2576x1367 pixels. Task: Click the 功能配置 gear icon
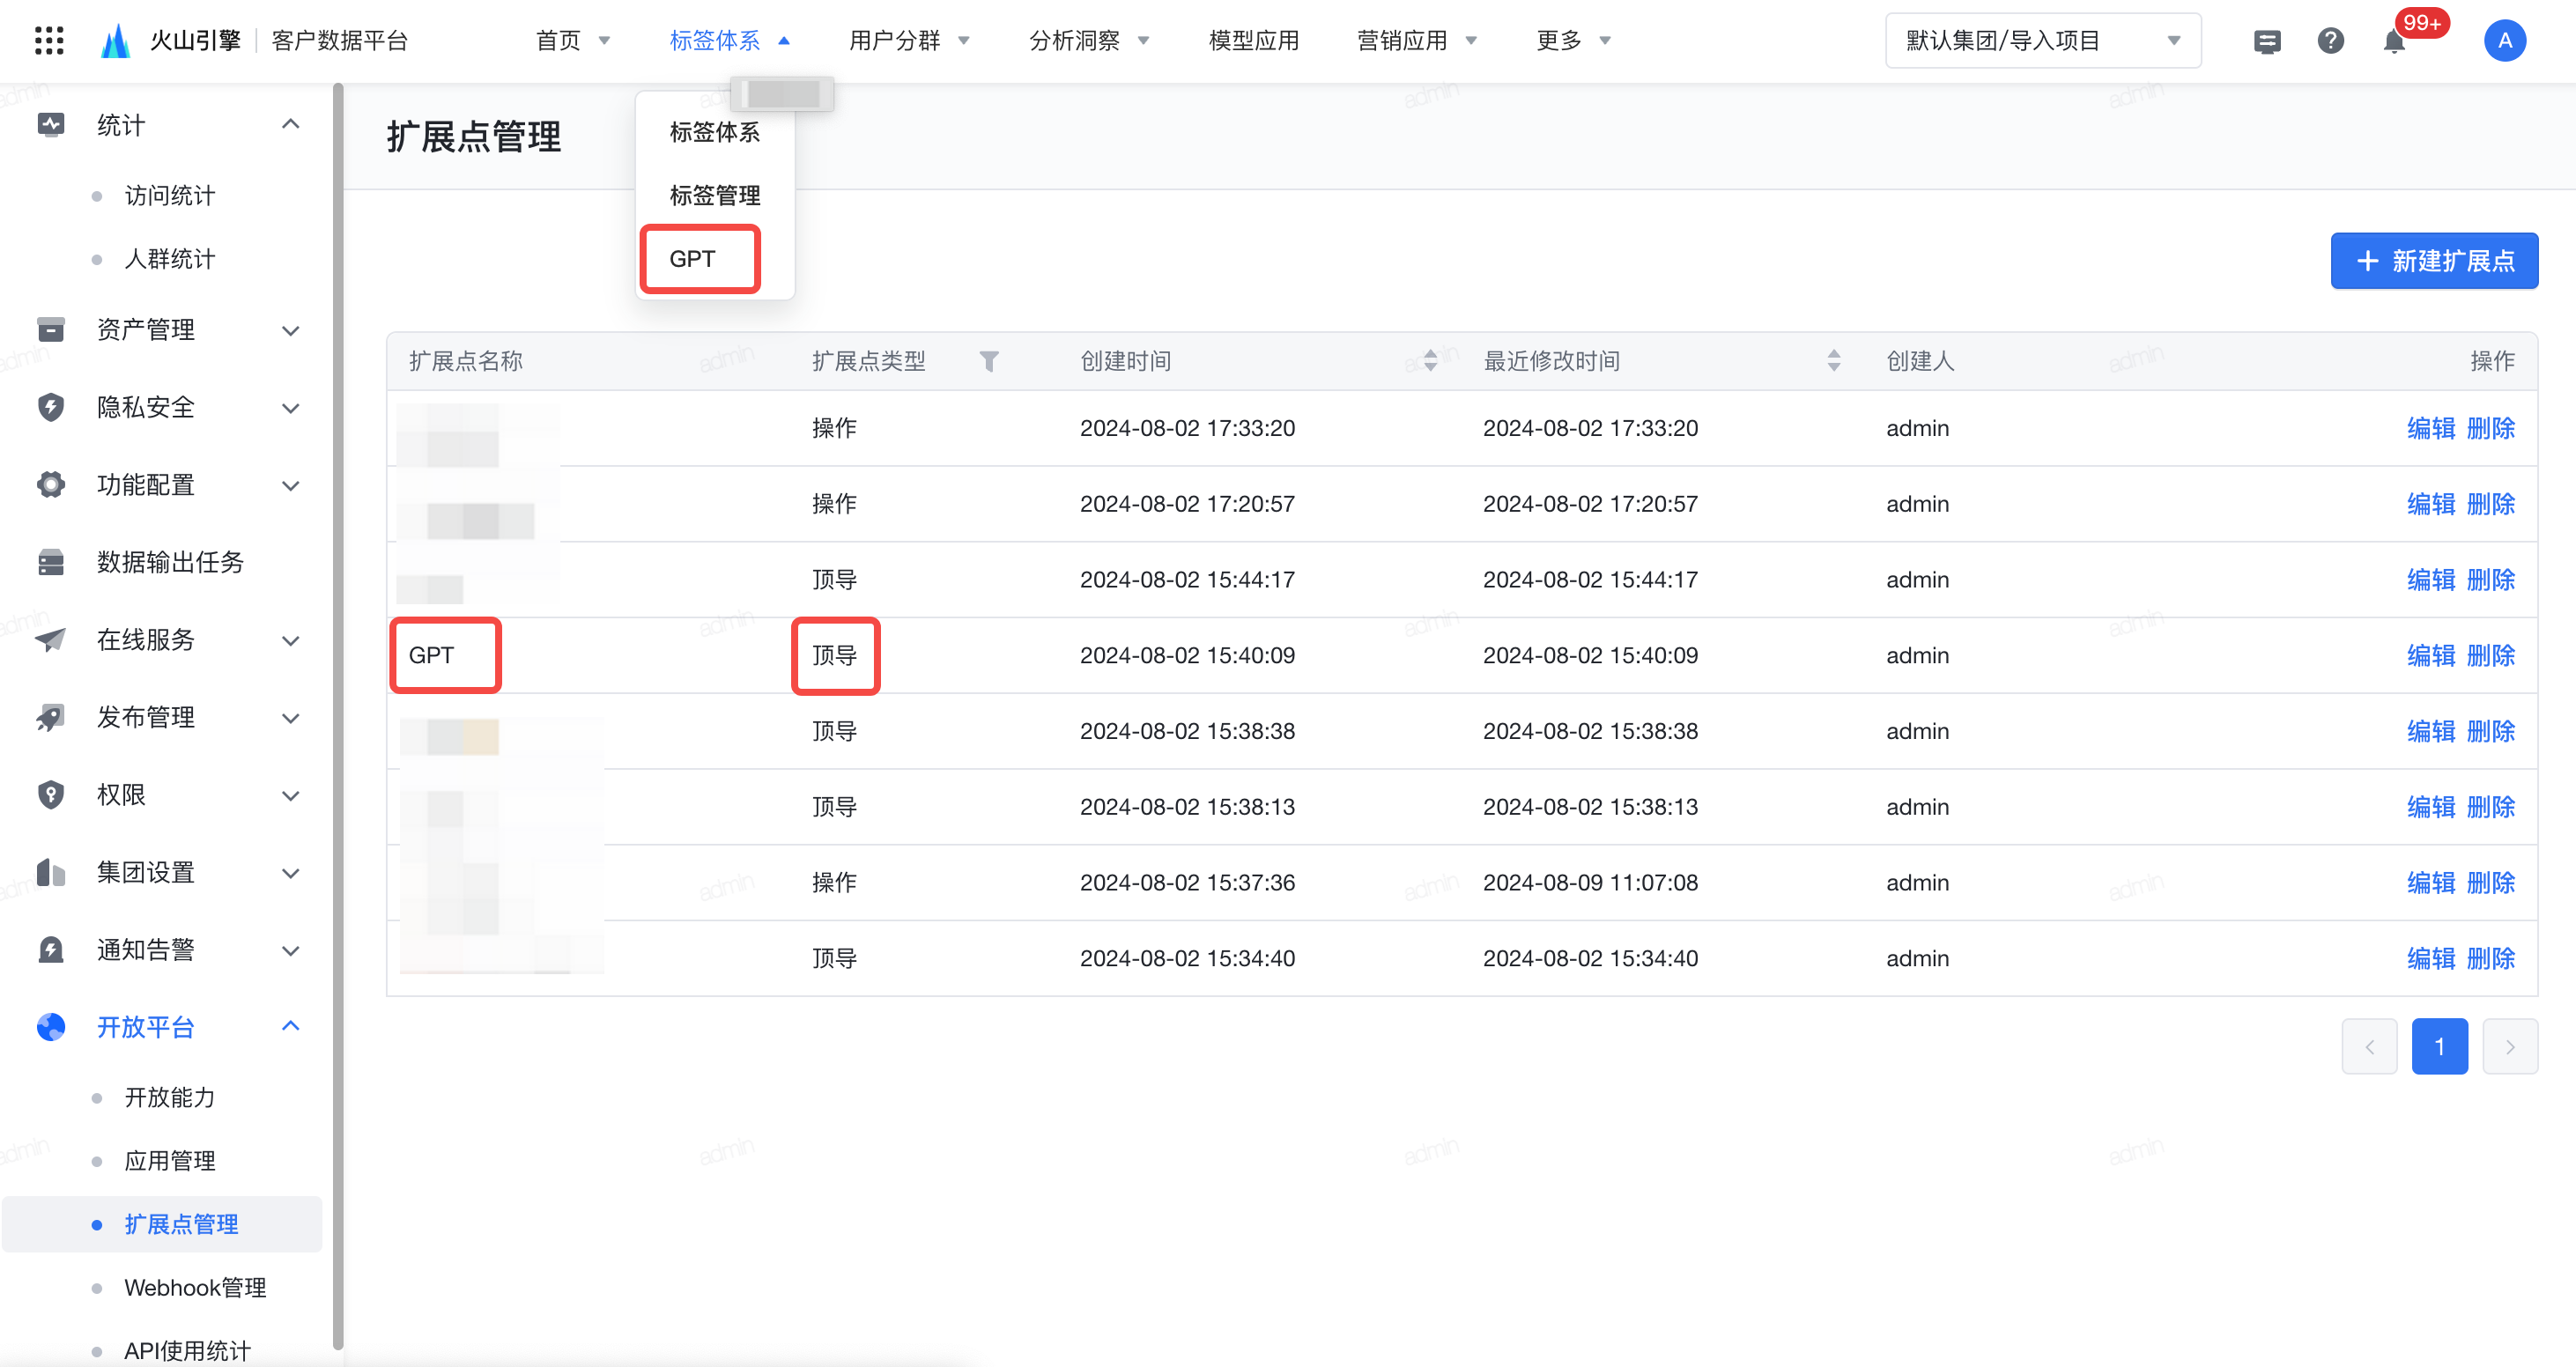click(51, 485)
